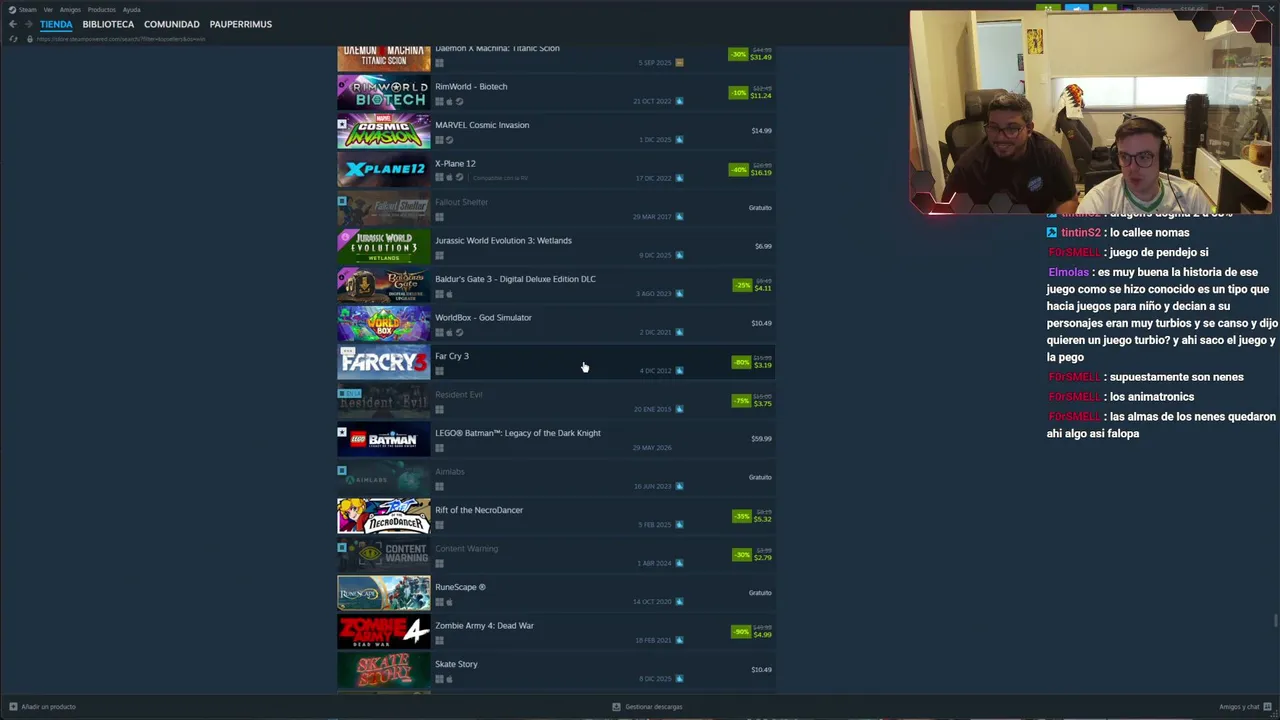1280x720 pixels.
Task: Open the Amigos menu
Action: (x=70, y=10)
